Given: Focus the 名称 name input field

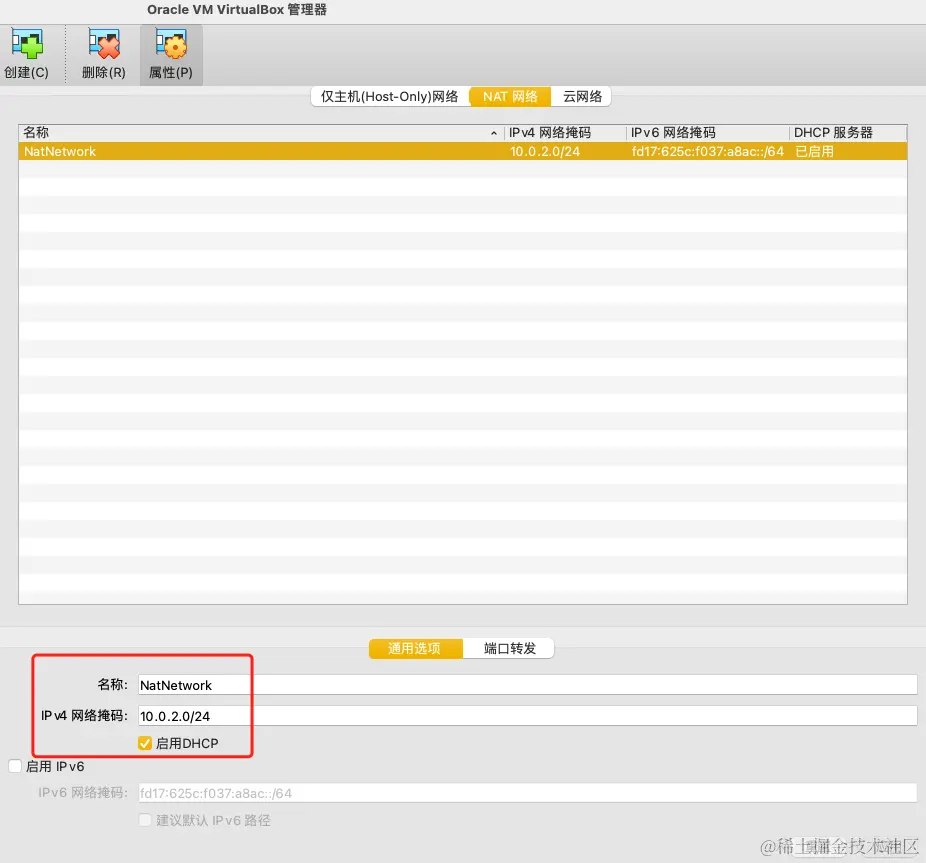Looking at the screenshot, I should click(x=527, y=685).
